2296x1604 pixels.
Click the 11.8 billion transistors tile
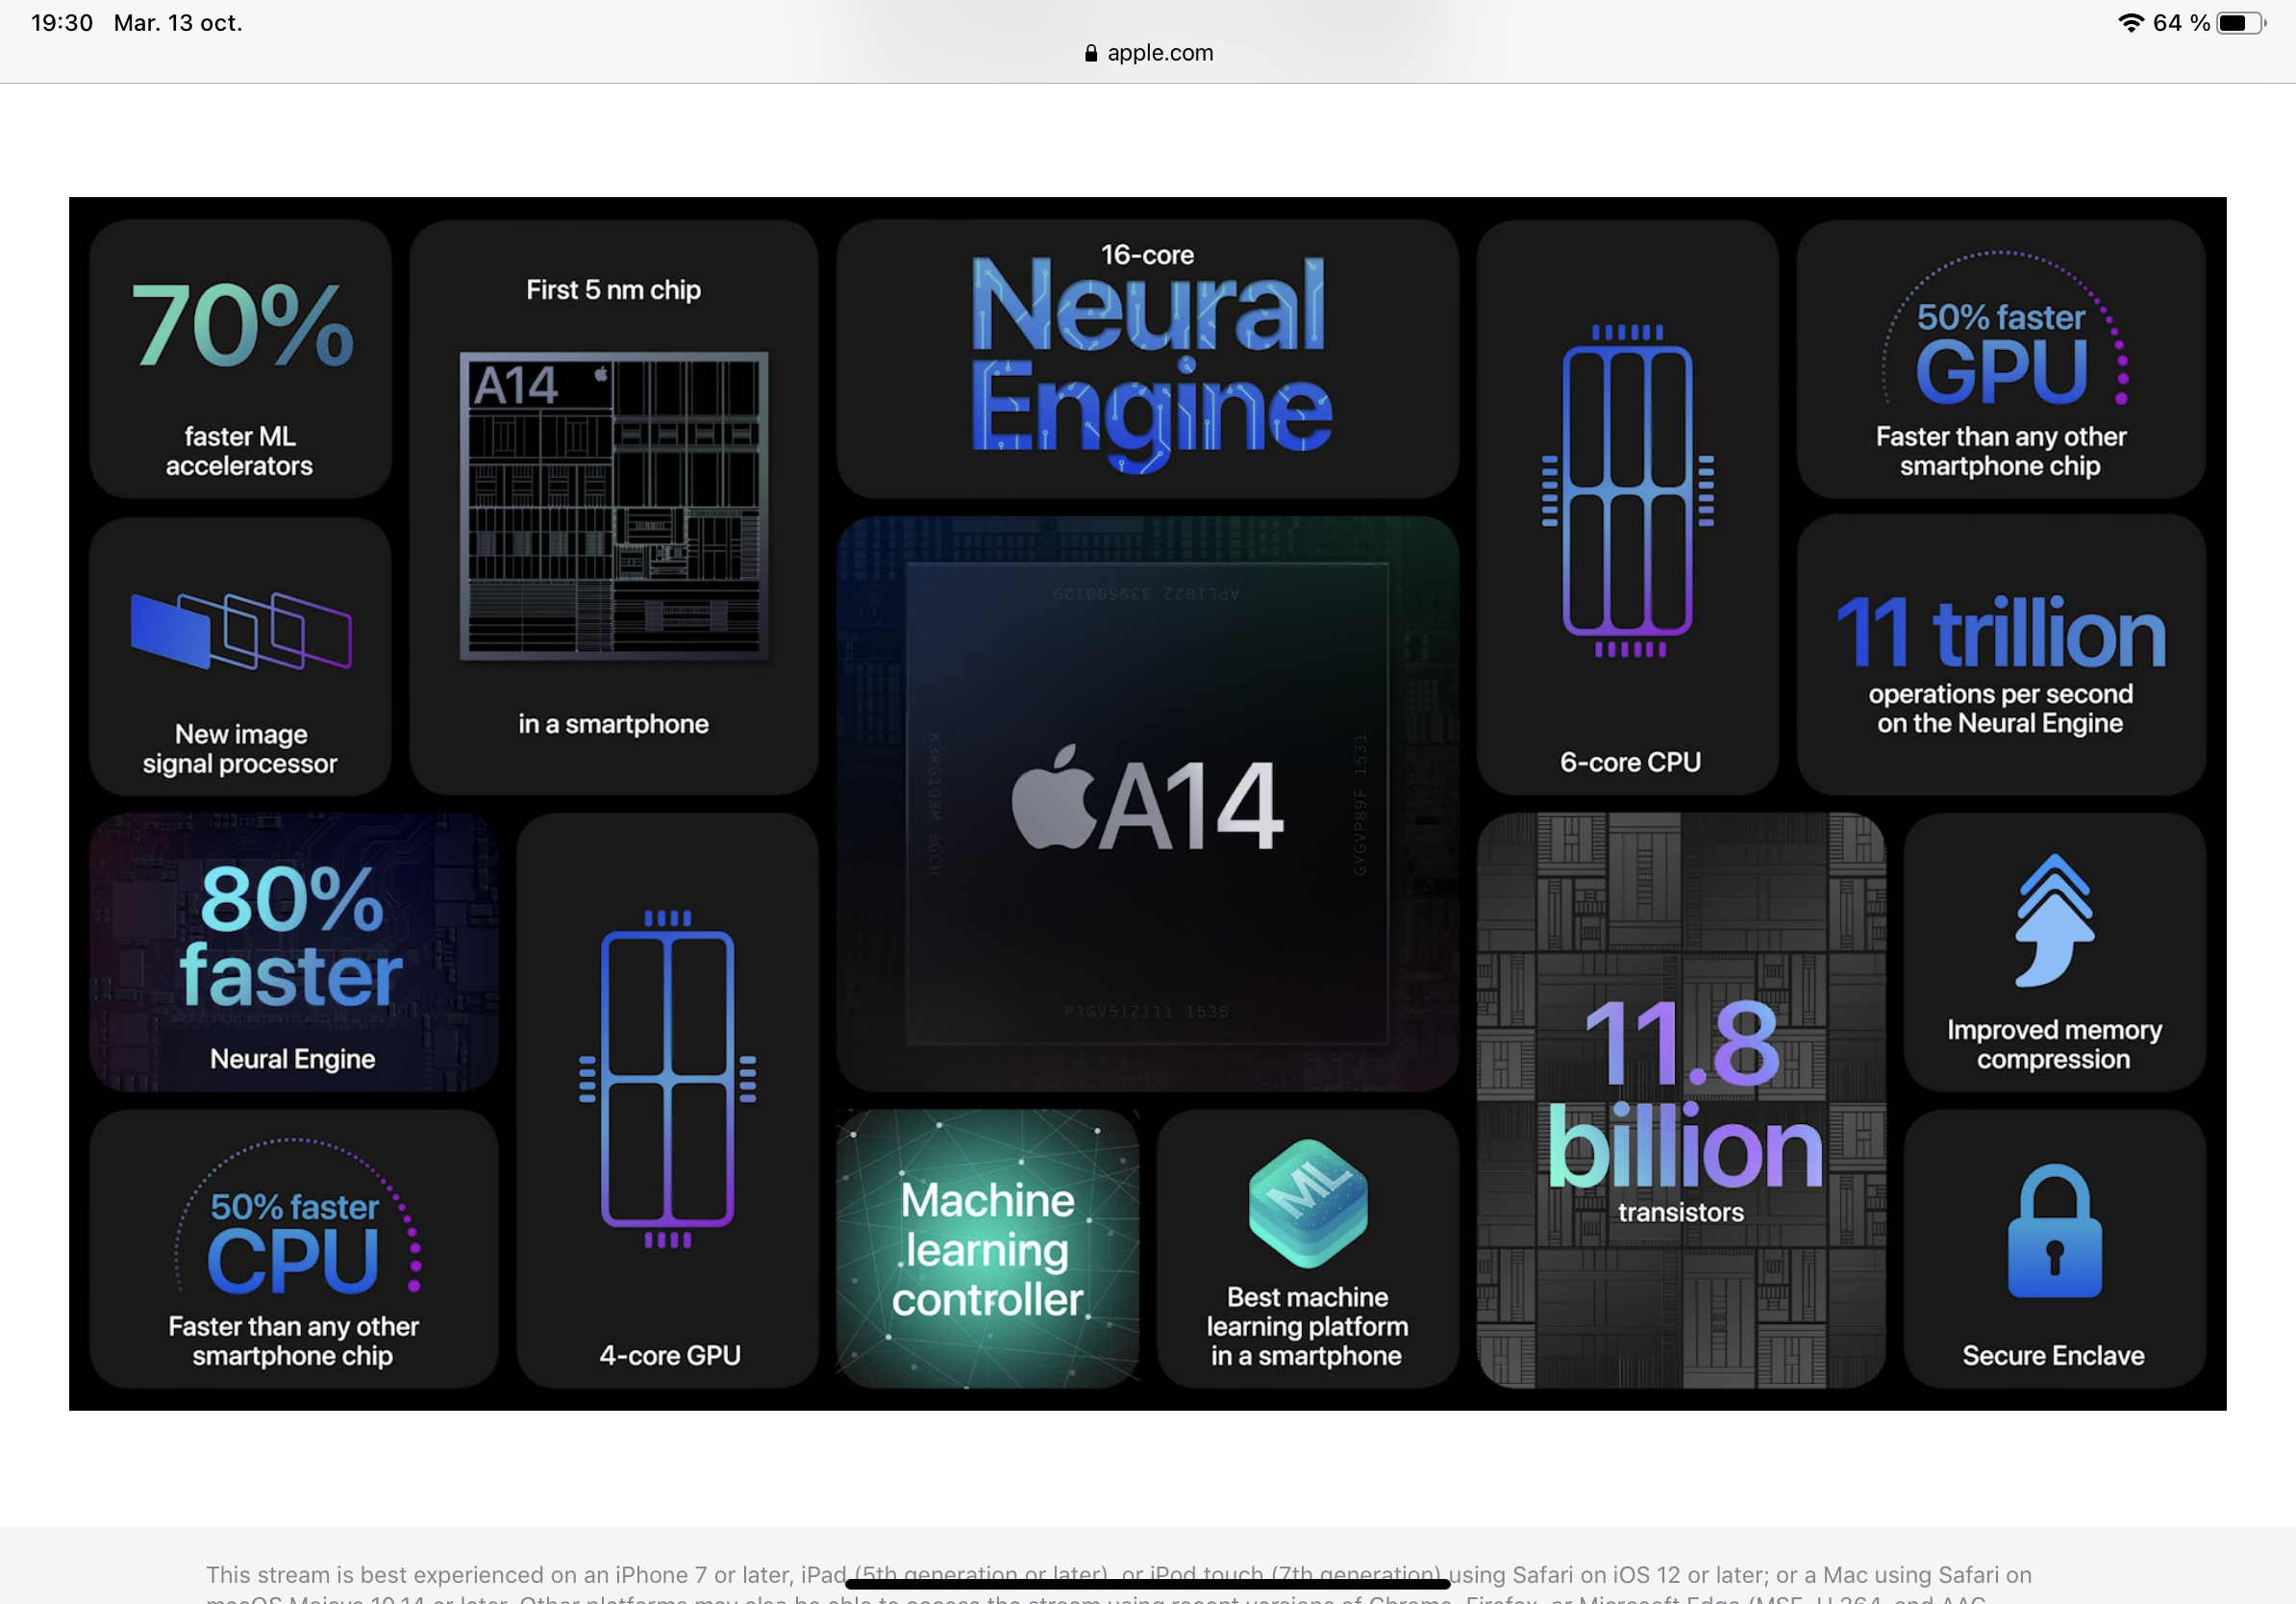pos(1681,1100)
